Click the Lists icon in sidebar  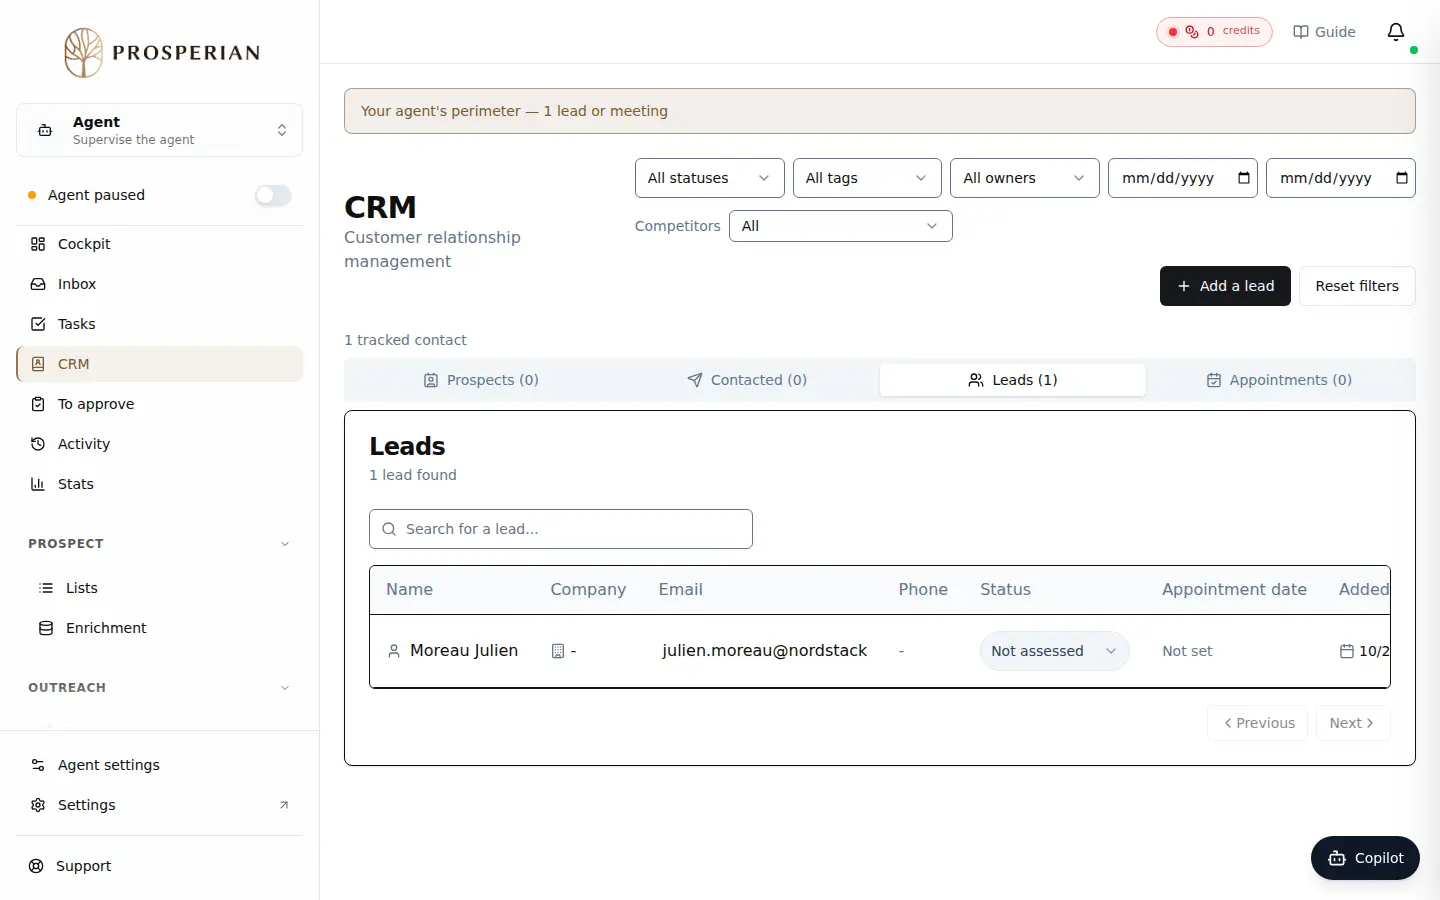pos(46,588)
